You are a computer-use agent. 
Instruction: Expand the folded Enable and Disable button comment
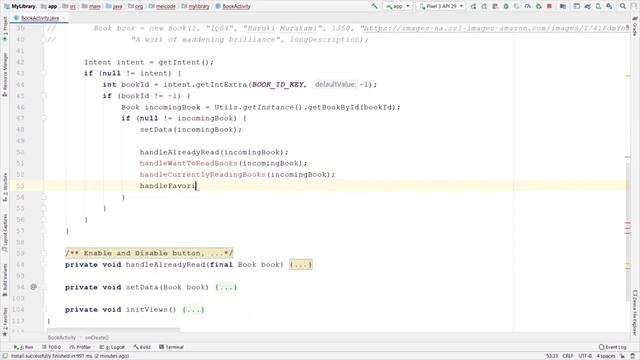click(149, 253)
